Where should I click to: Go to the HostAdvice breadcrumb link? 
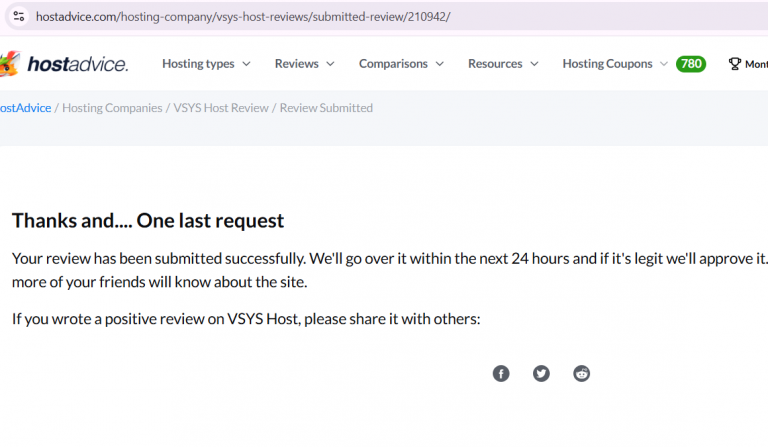[25, 108]
